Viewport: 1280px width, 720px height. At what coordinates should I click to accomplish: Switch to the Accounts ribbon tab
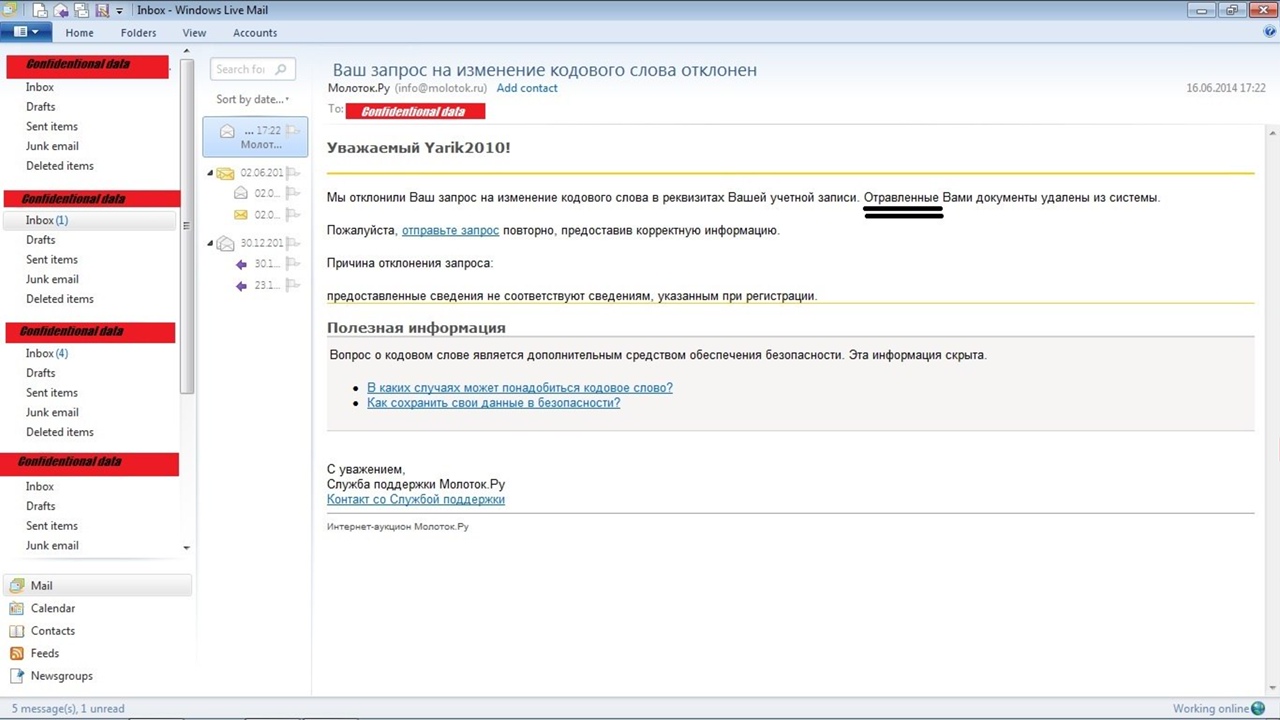click(x=255, y=33)
